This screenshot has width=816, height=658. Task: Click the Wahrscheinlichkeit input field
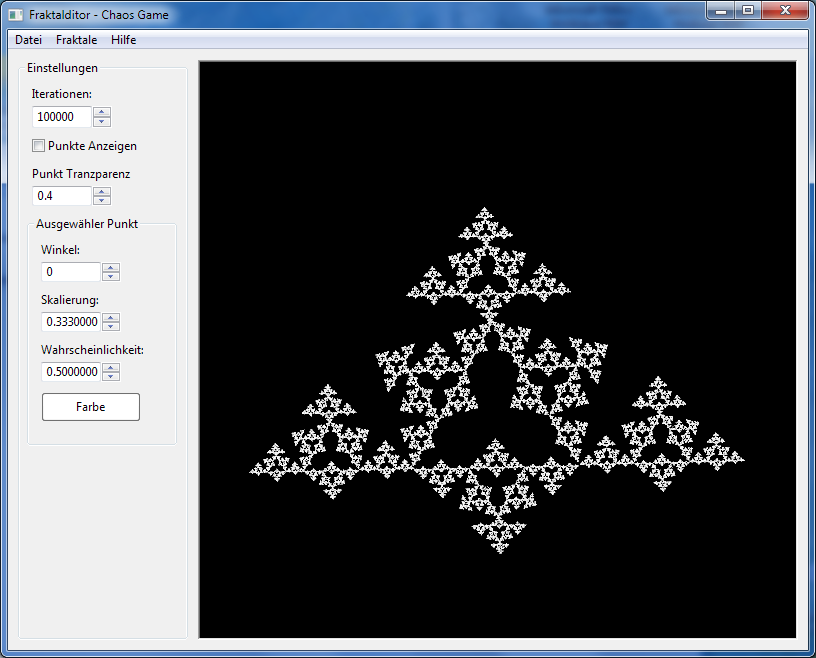click(71, 372)
